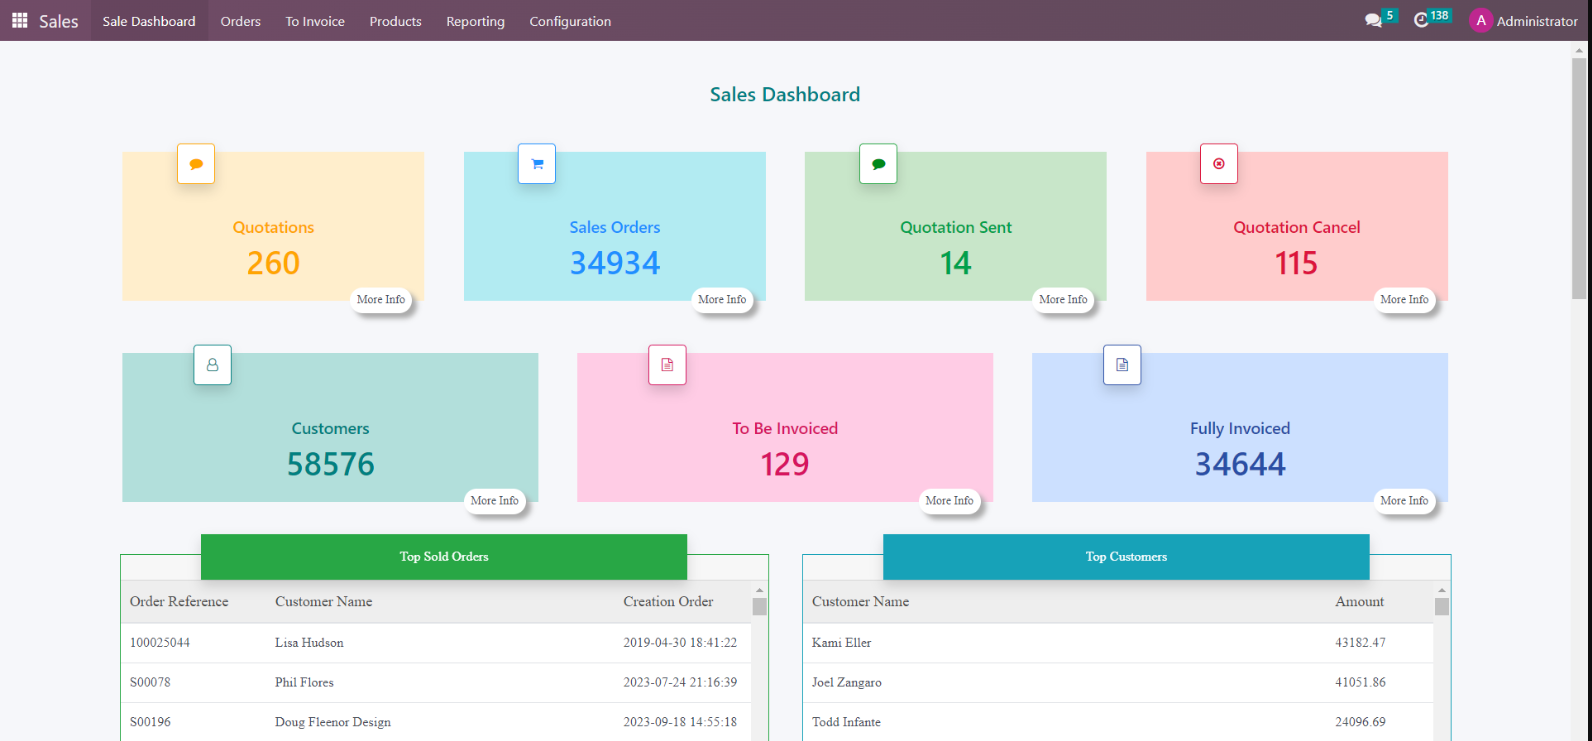1592x741 pixels.
Task: Click date 2019-04-30 18:41:22
Action: [680, 643]
